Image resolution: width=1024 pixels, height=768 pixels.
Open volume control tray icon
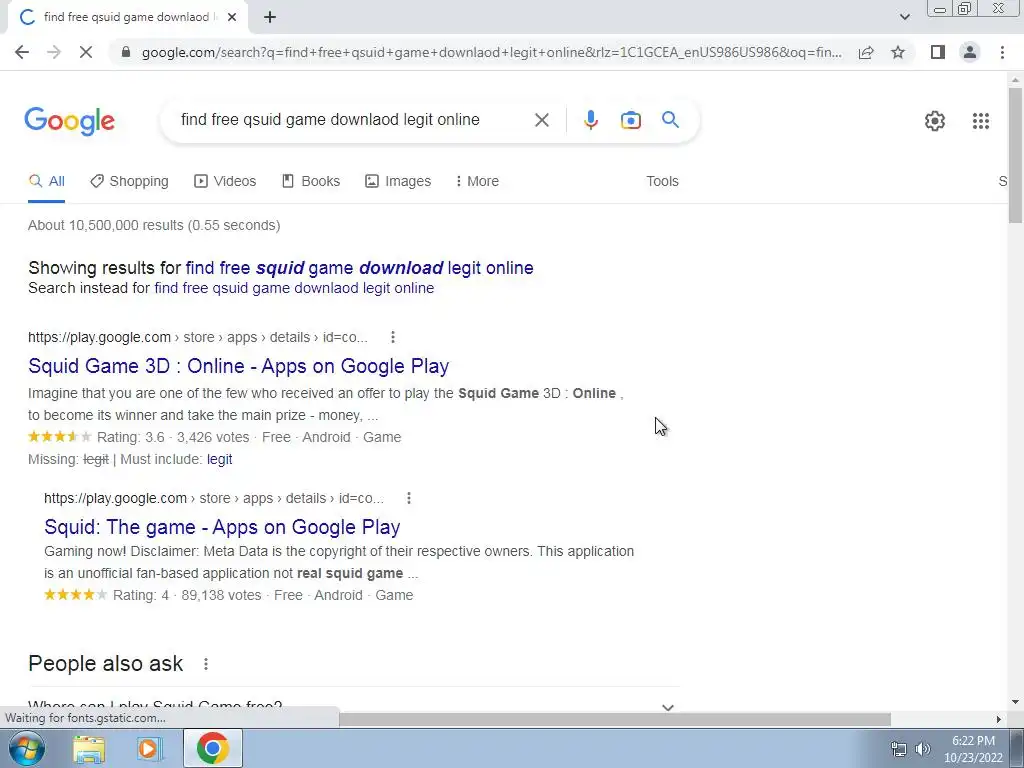click(923, 749)
